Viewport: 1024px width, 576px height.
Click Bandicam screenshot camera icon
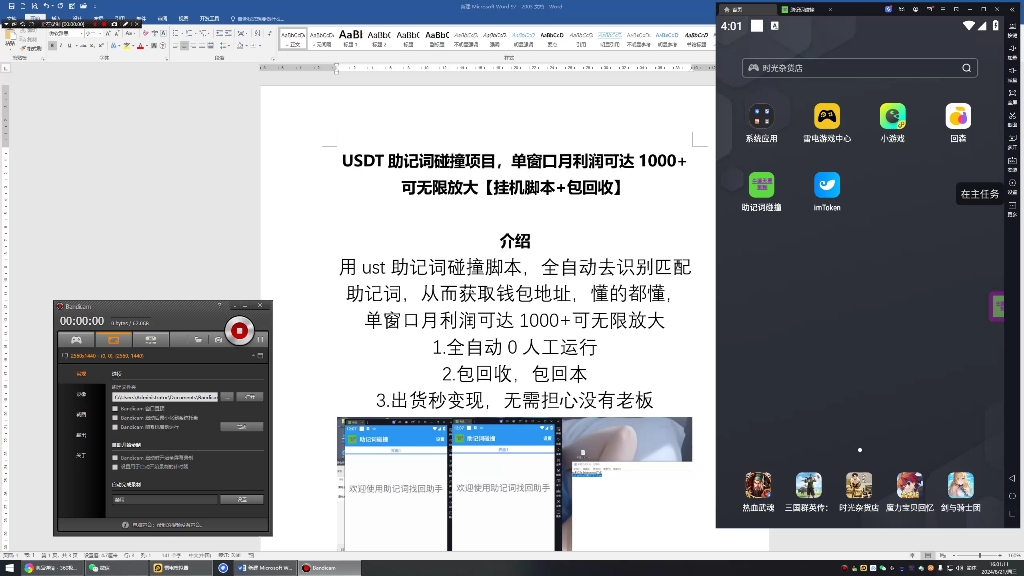[218, 340]
